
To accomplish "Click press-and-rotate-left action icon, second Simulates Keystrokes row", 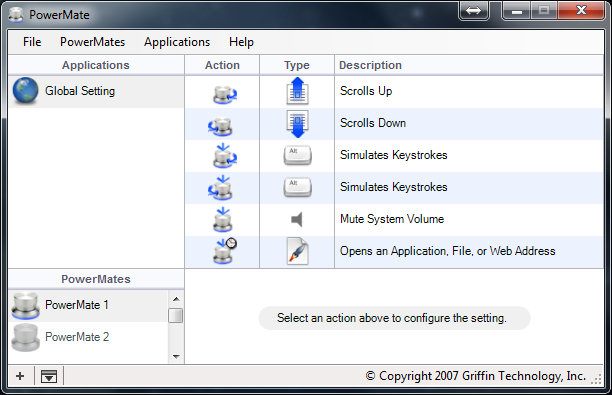I will point(221,188).
